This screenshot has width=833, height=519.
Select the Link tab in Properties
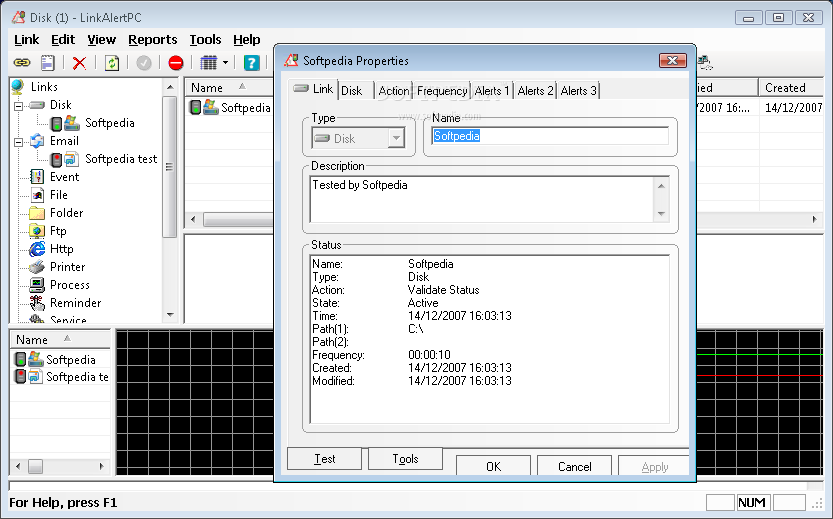coord(313,89)
